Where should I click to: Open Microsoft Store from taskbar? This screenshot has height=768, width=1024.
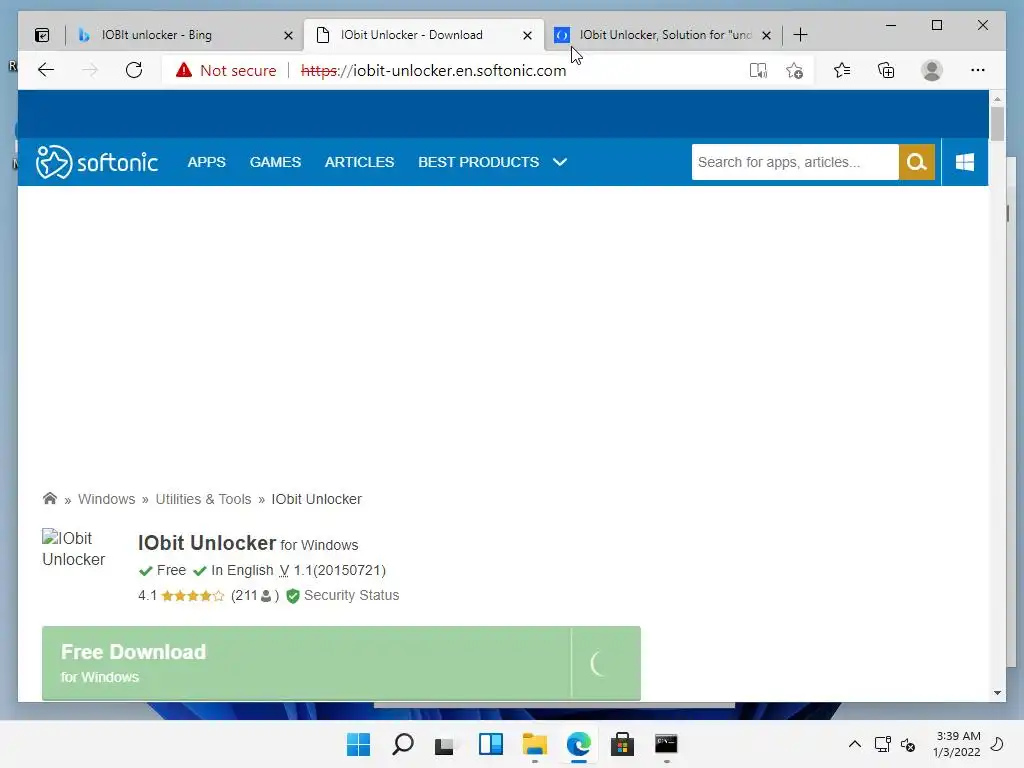(622, 744)
